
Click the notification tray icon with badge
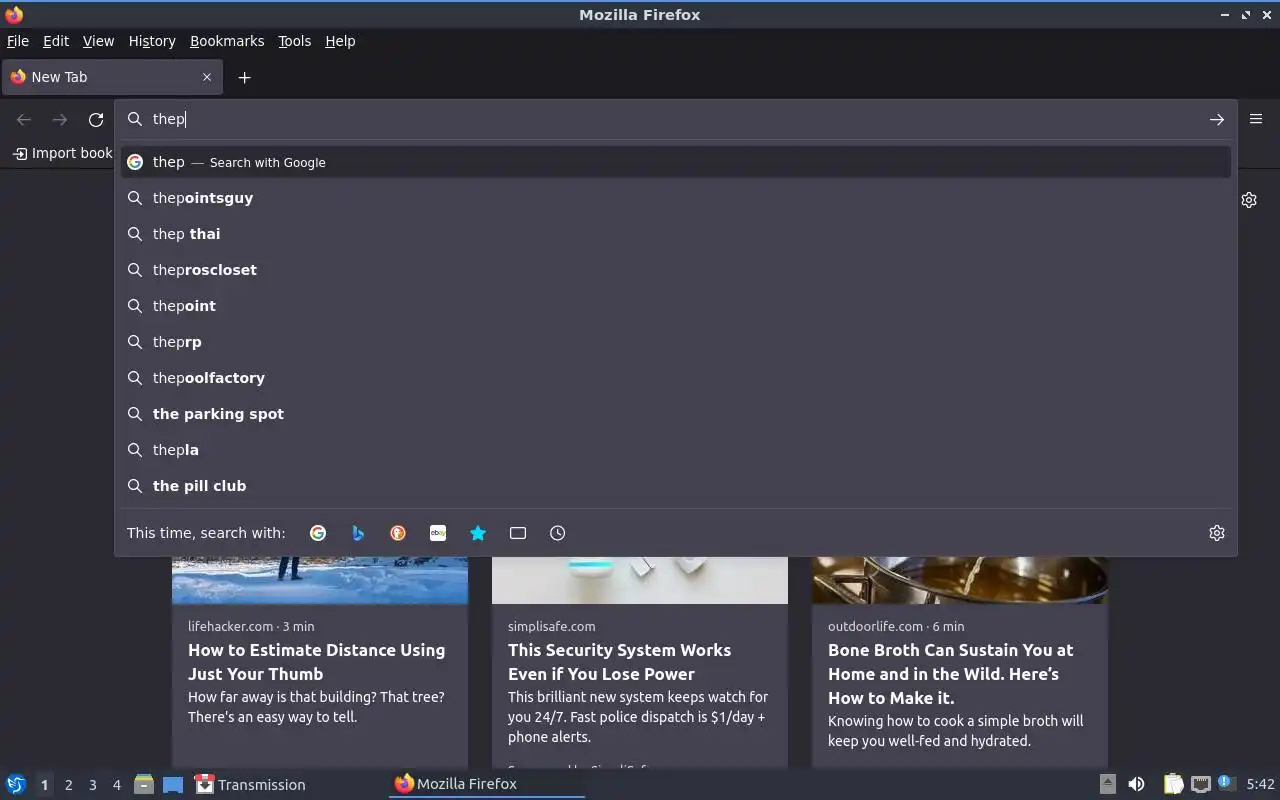(1227, 783)
